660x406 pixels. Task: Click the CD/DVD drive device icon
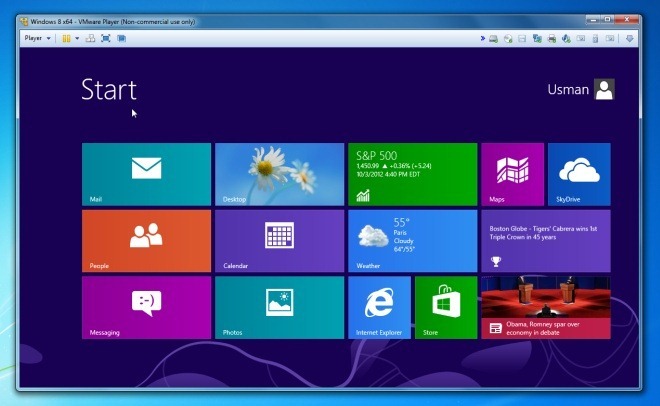click(x=508, y=39)
